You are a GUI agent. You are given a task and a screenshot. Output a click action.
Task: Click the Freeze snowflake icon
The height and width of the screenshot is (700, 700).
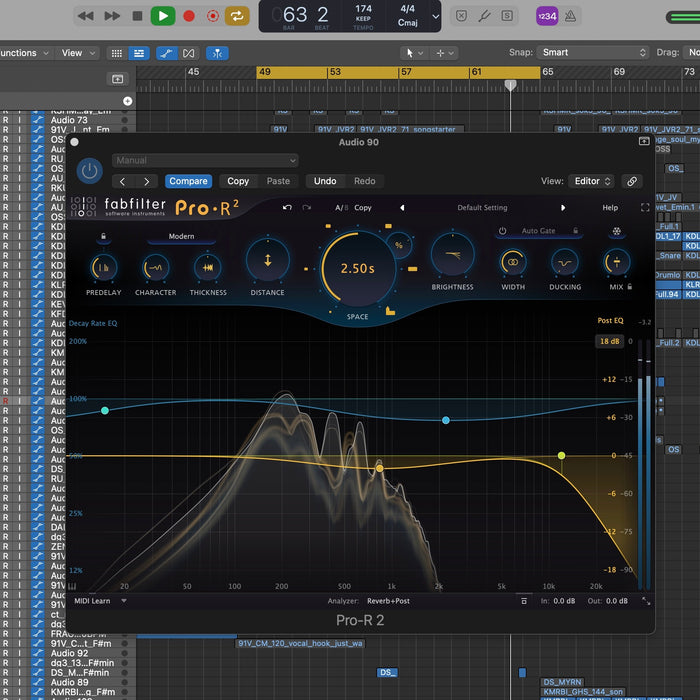(x=617, y=231)
